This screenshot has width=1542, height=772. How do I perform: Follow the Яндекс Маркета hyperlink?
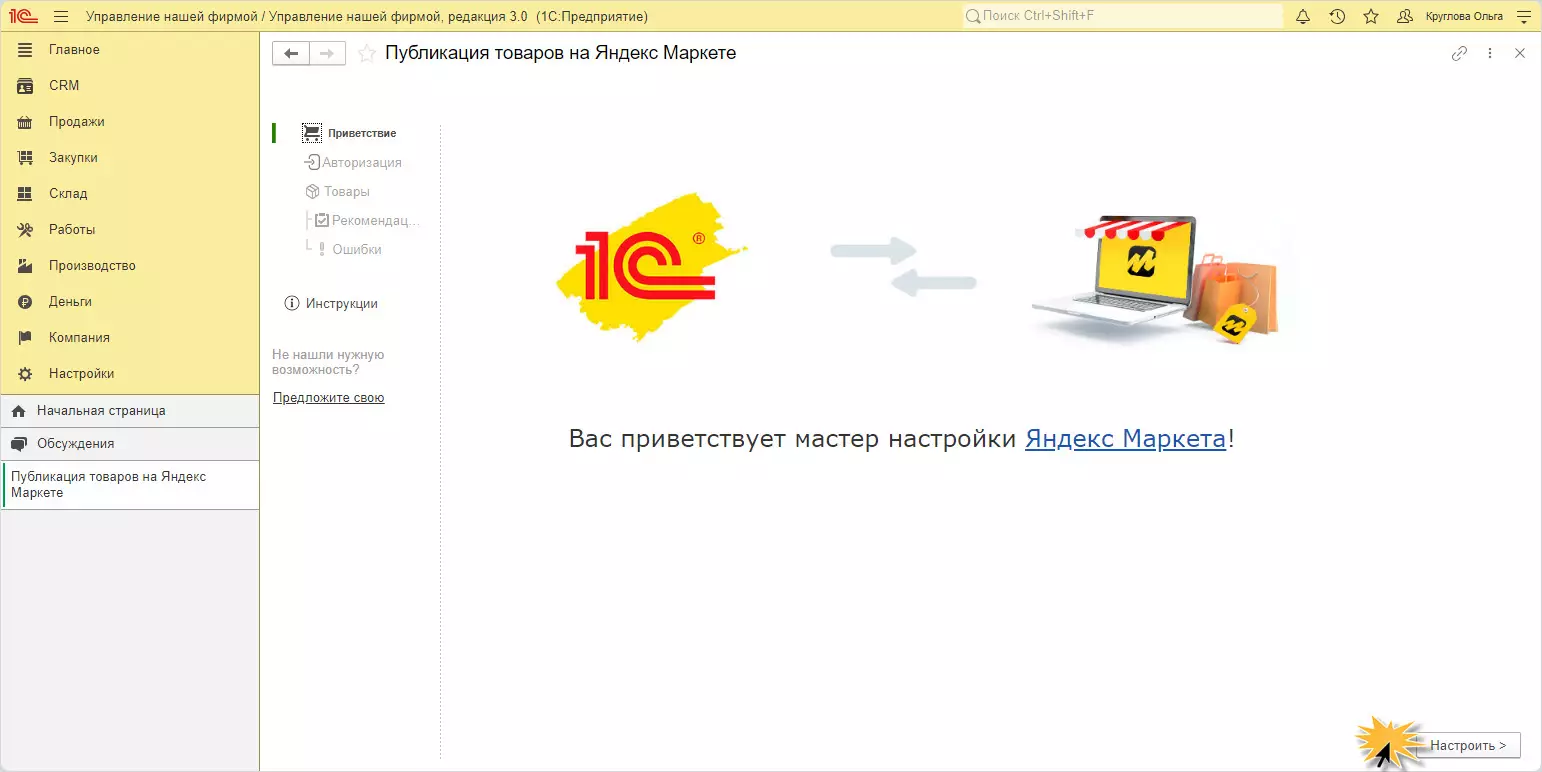point(1126,439)
